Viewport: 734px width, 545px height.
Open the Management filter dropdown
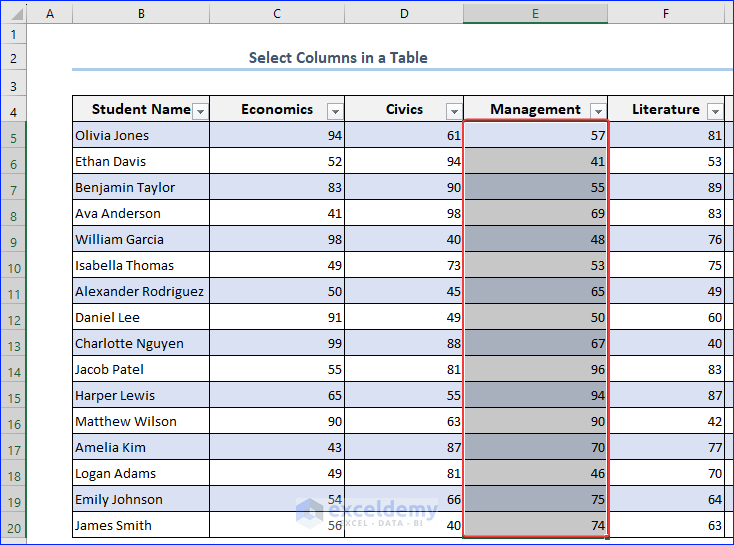point(598,111)
